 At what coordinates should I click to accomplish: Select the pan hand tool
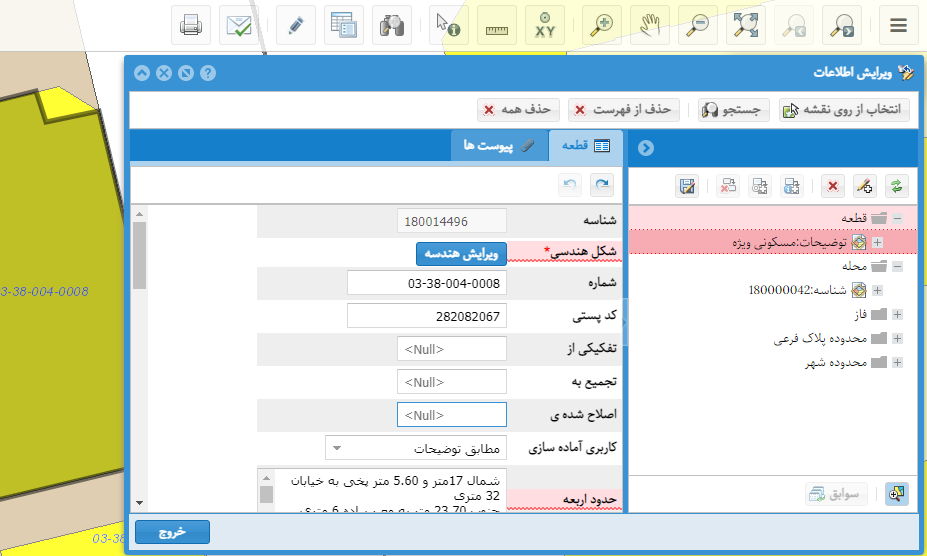click(650, 25)
